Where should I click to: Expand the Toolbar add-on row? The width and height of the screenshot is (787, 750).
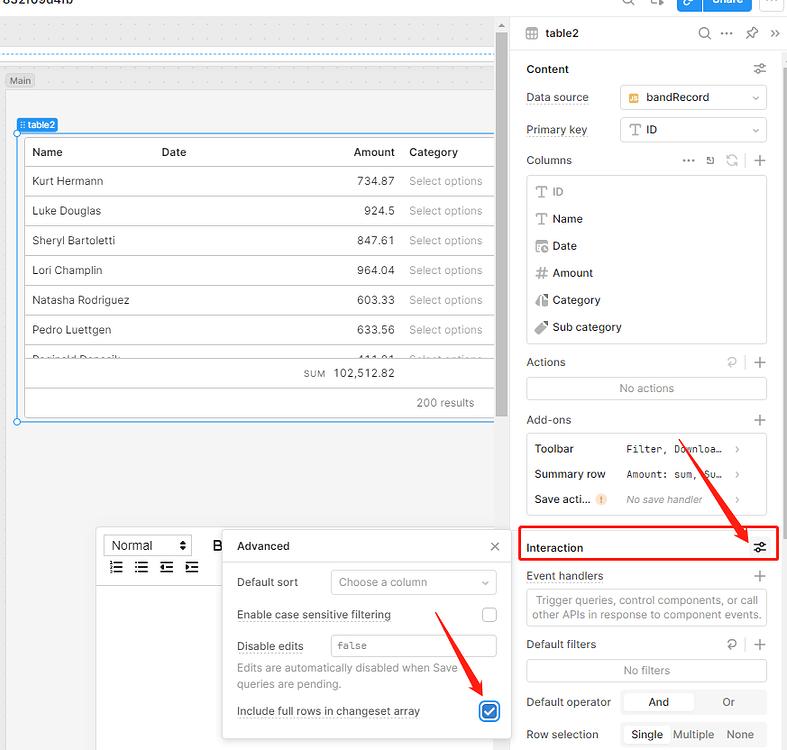point(646,449)
